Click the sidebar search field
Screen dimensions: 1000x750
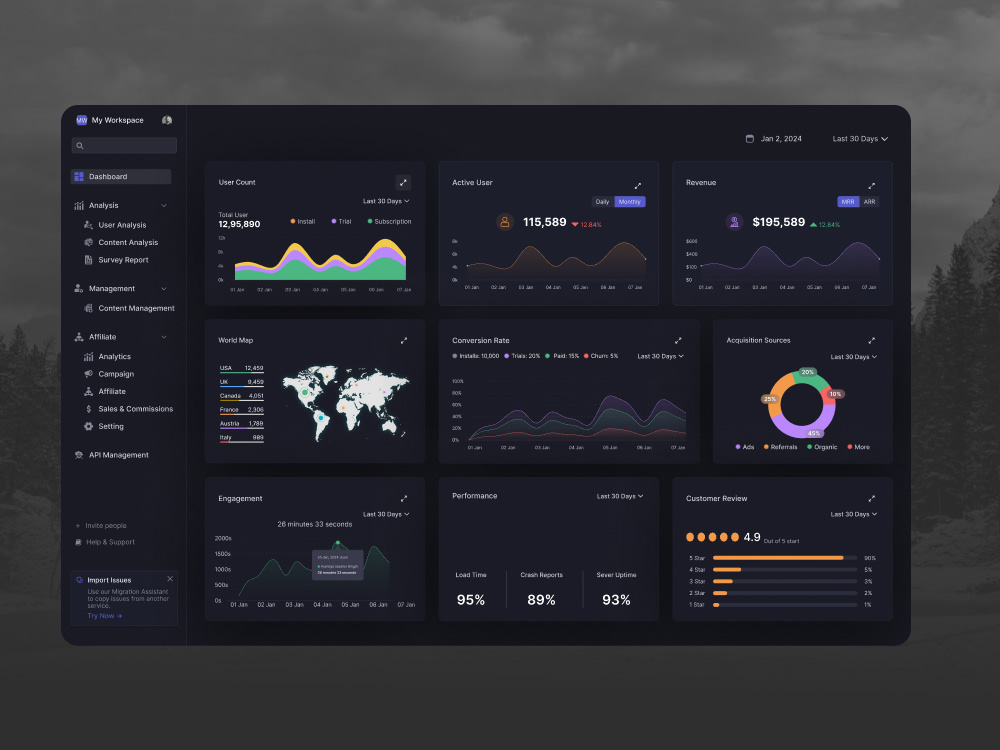pos(124,146)
